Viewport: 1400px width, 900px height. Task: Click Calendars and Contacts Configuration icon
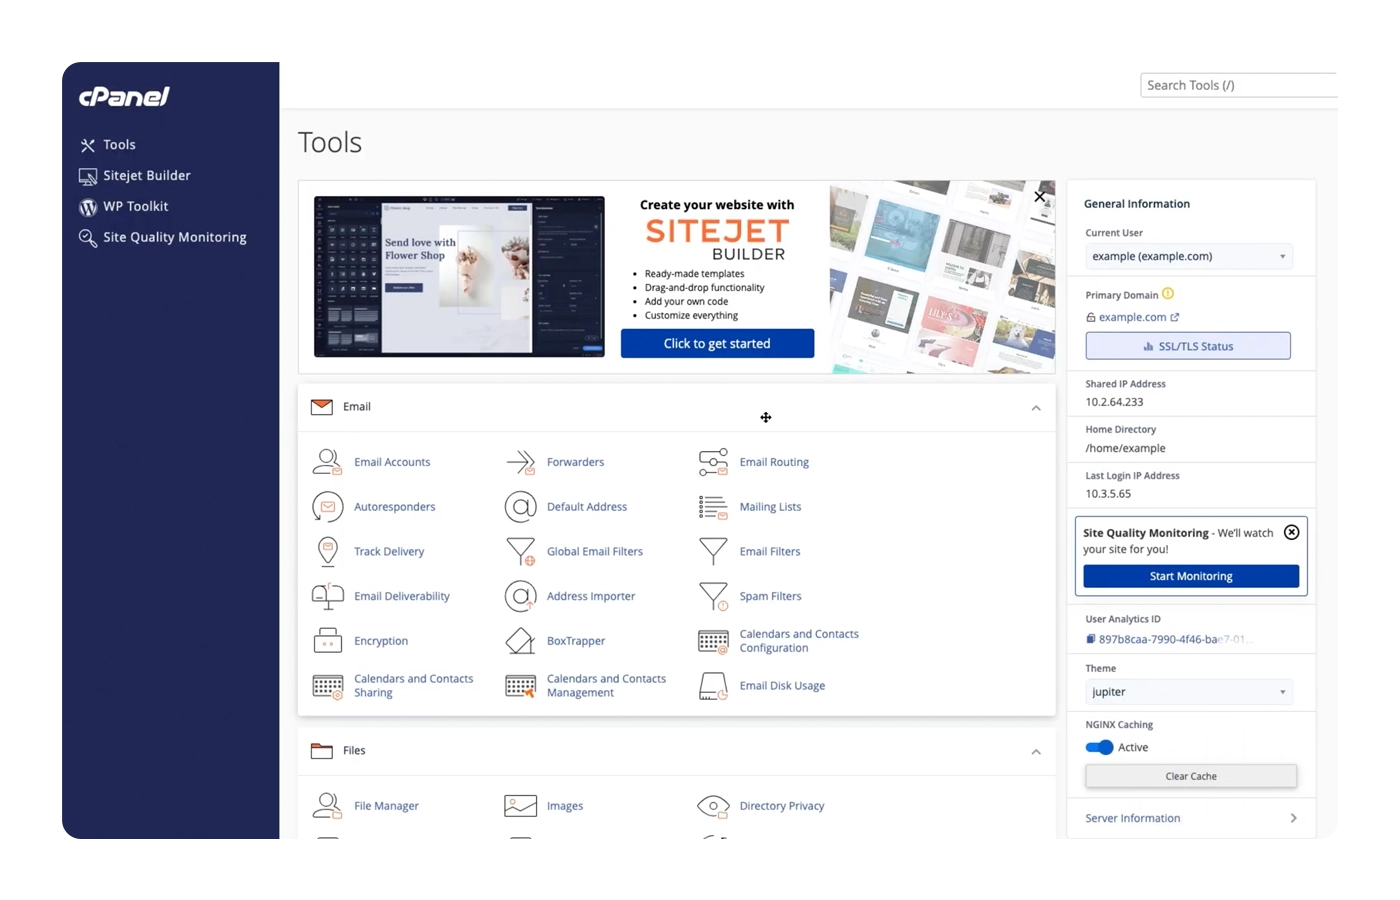[x=713, y=641]
